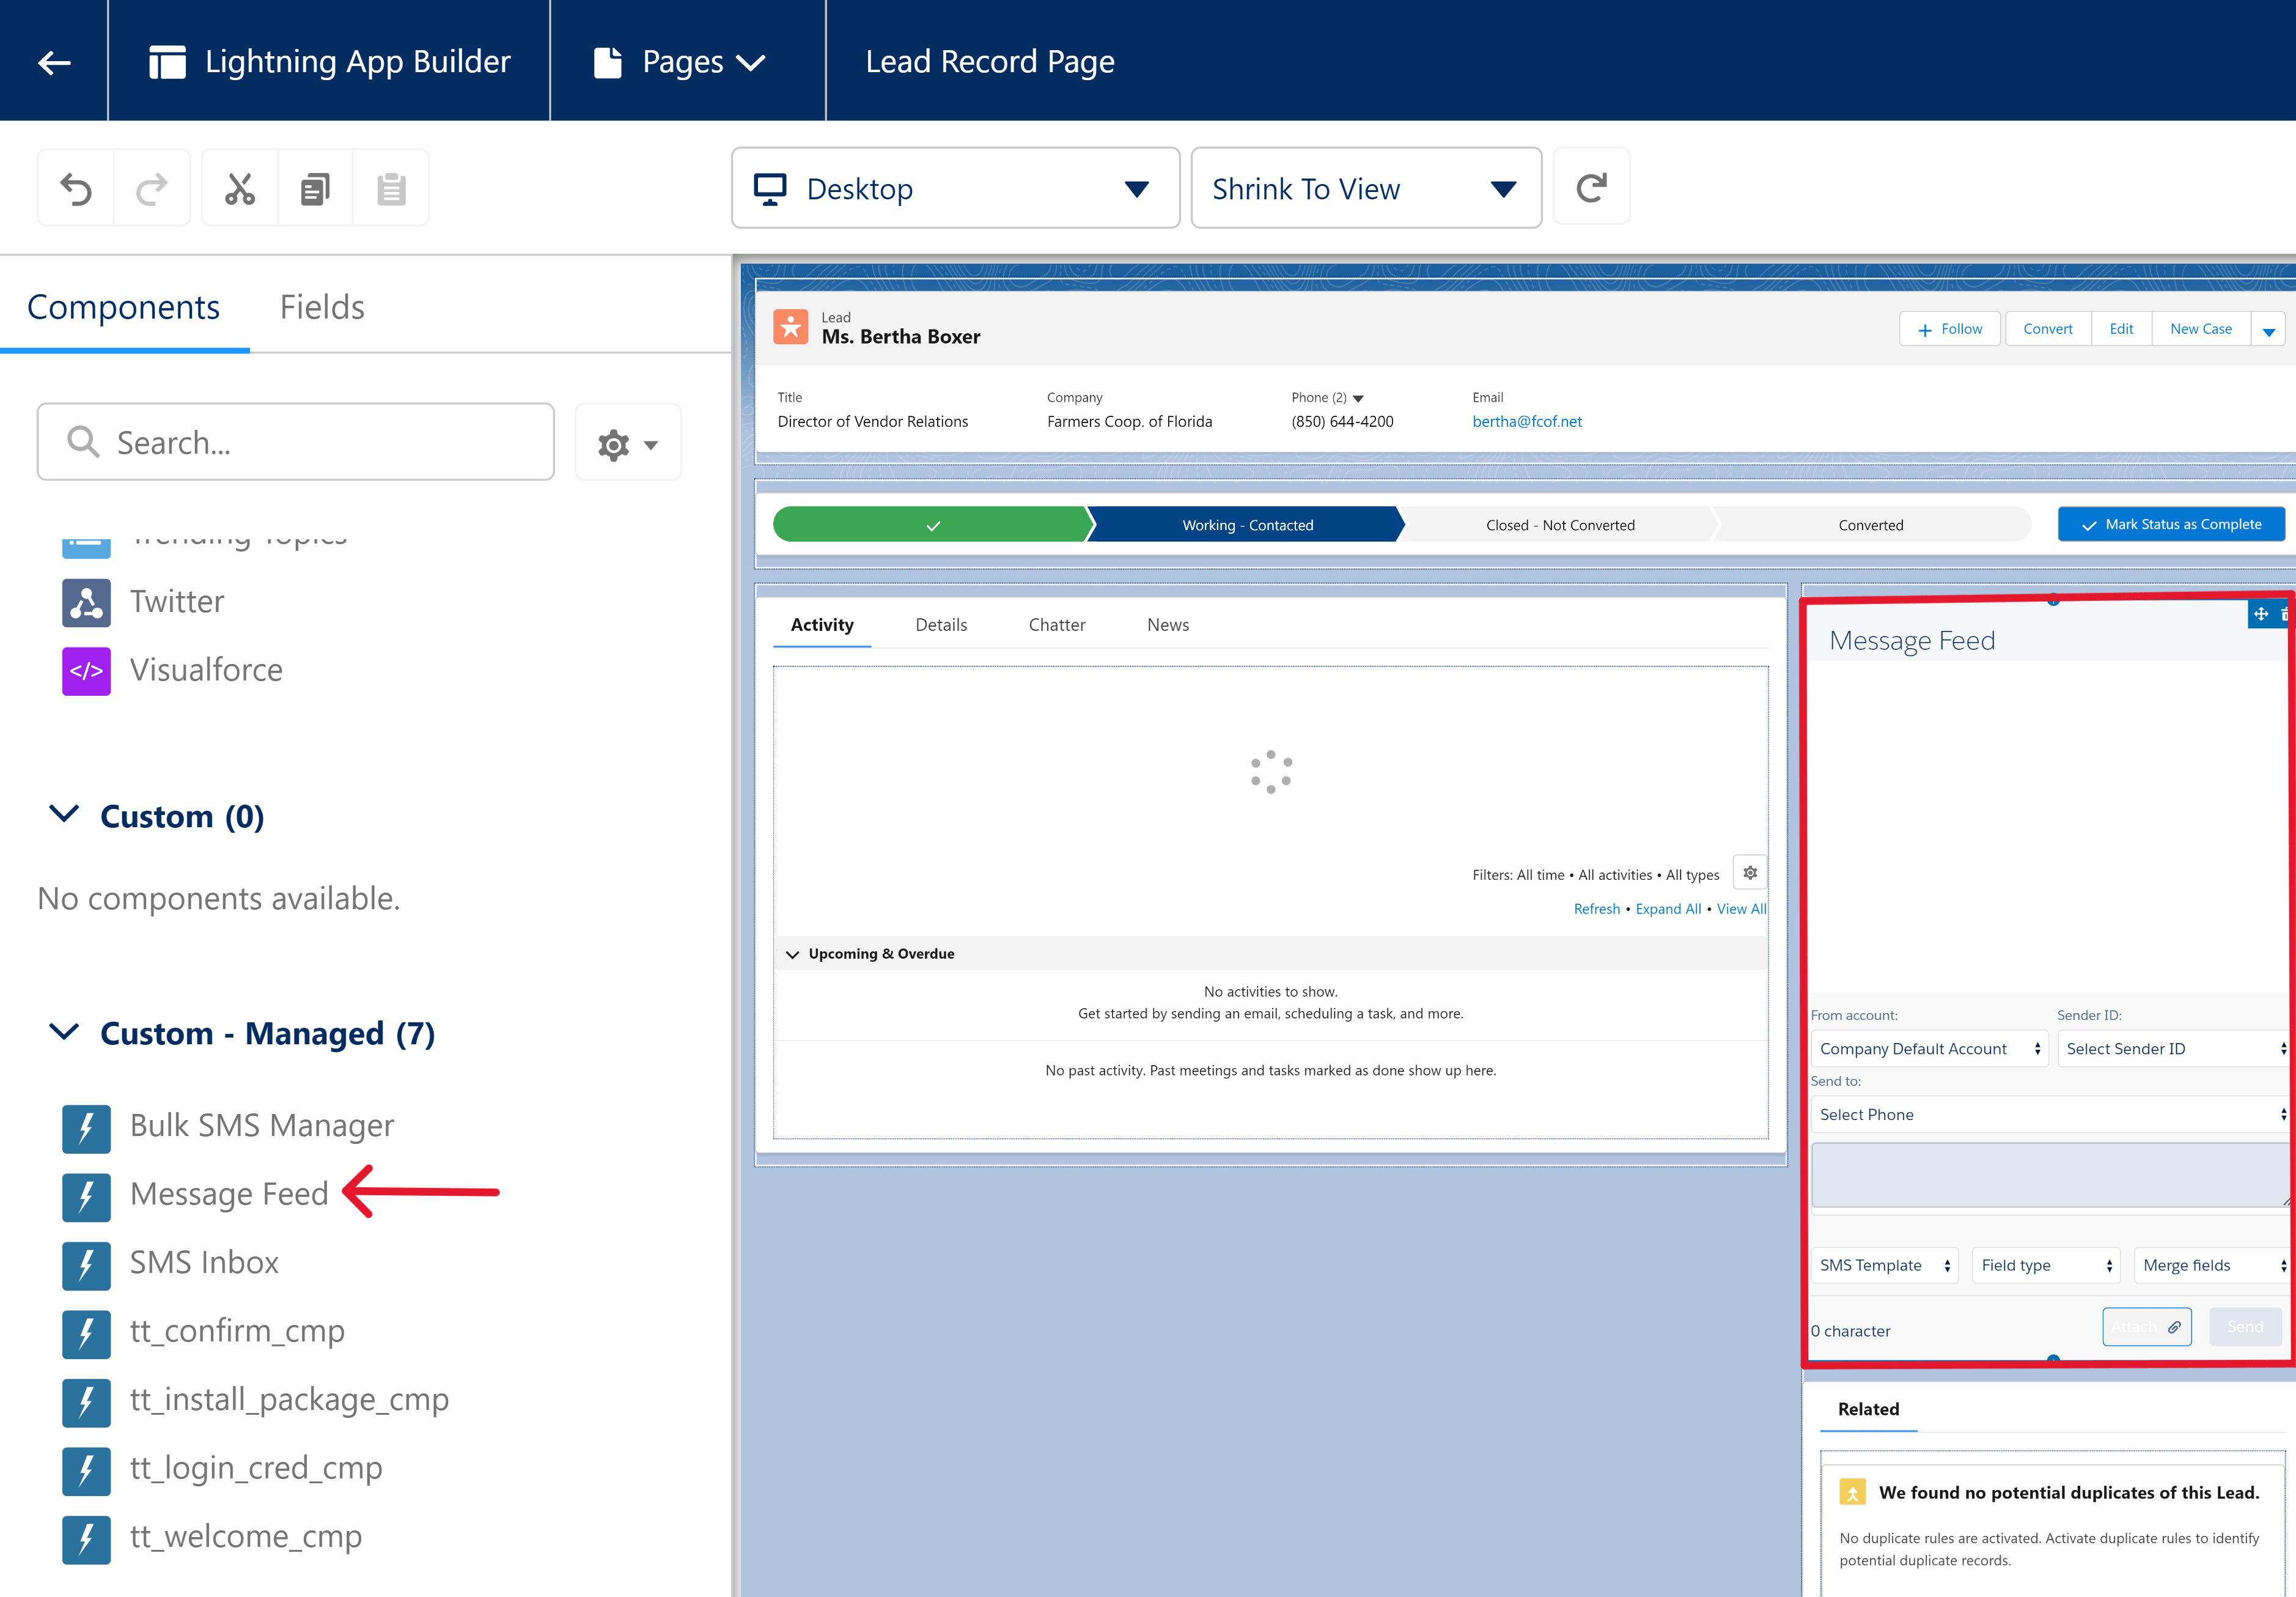Open the Fields tab
The image size is (2296, 1597).
[322, 307]
